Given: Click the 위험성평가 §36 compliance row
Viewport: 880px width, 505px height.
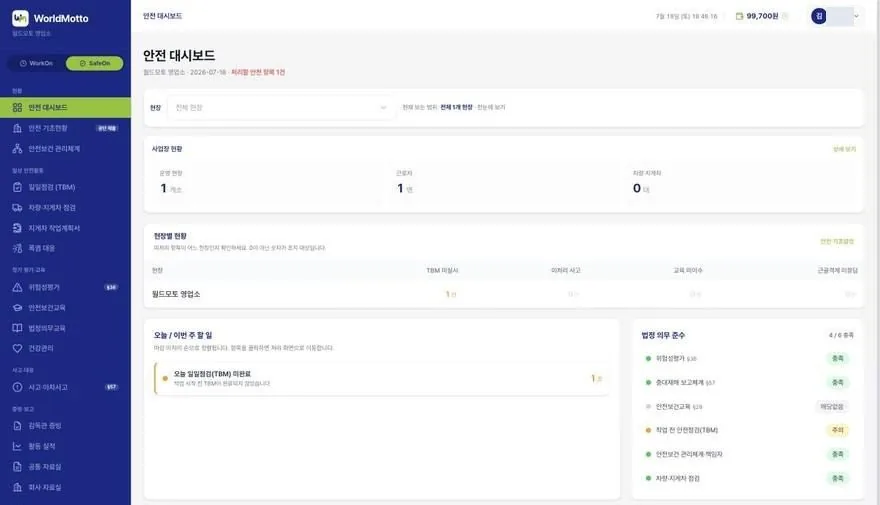Looking at the screenshot, I should pos(747,359).
